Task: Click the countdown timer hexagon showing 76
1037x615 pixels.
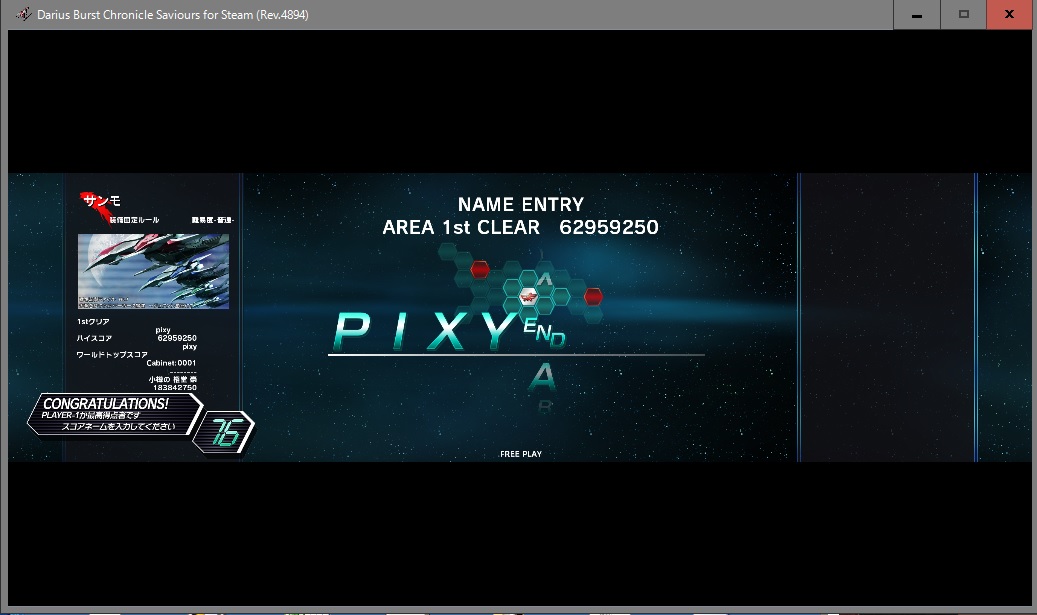Action: (226, 431)
